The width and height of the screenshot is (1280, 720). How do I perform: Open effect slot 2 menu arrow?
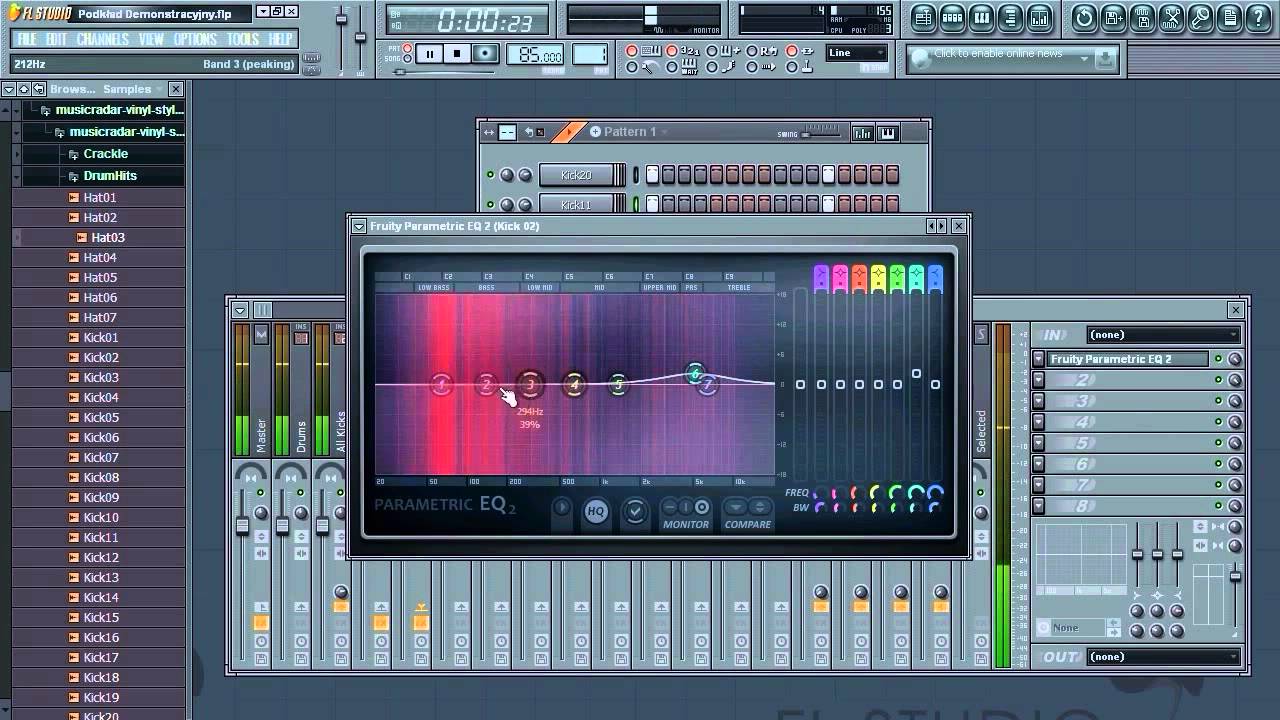click(1039, 380)
